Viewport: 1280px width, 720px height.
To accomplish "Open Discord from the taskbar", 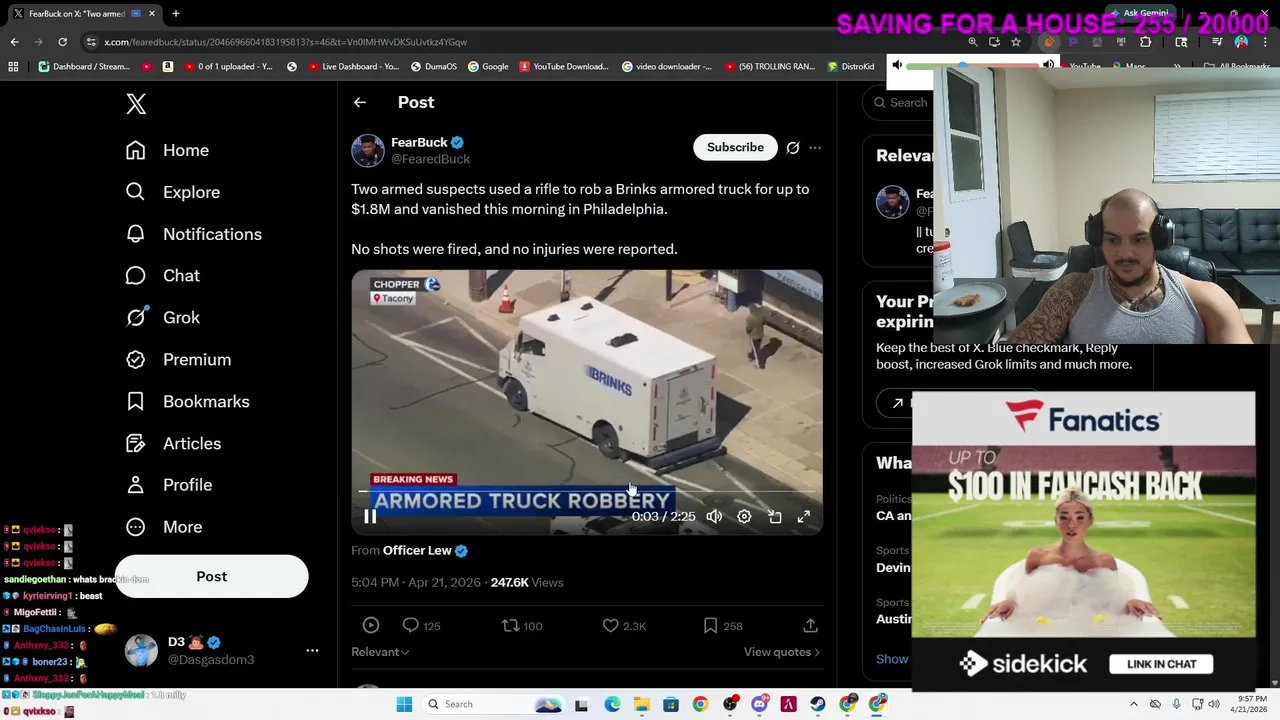I will coord(759,704).
